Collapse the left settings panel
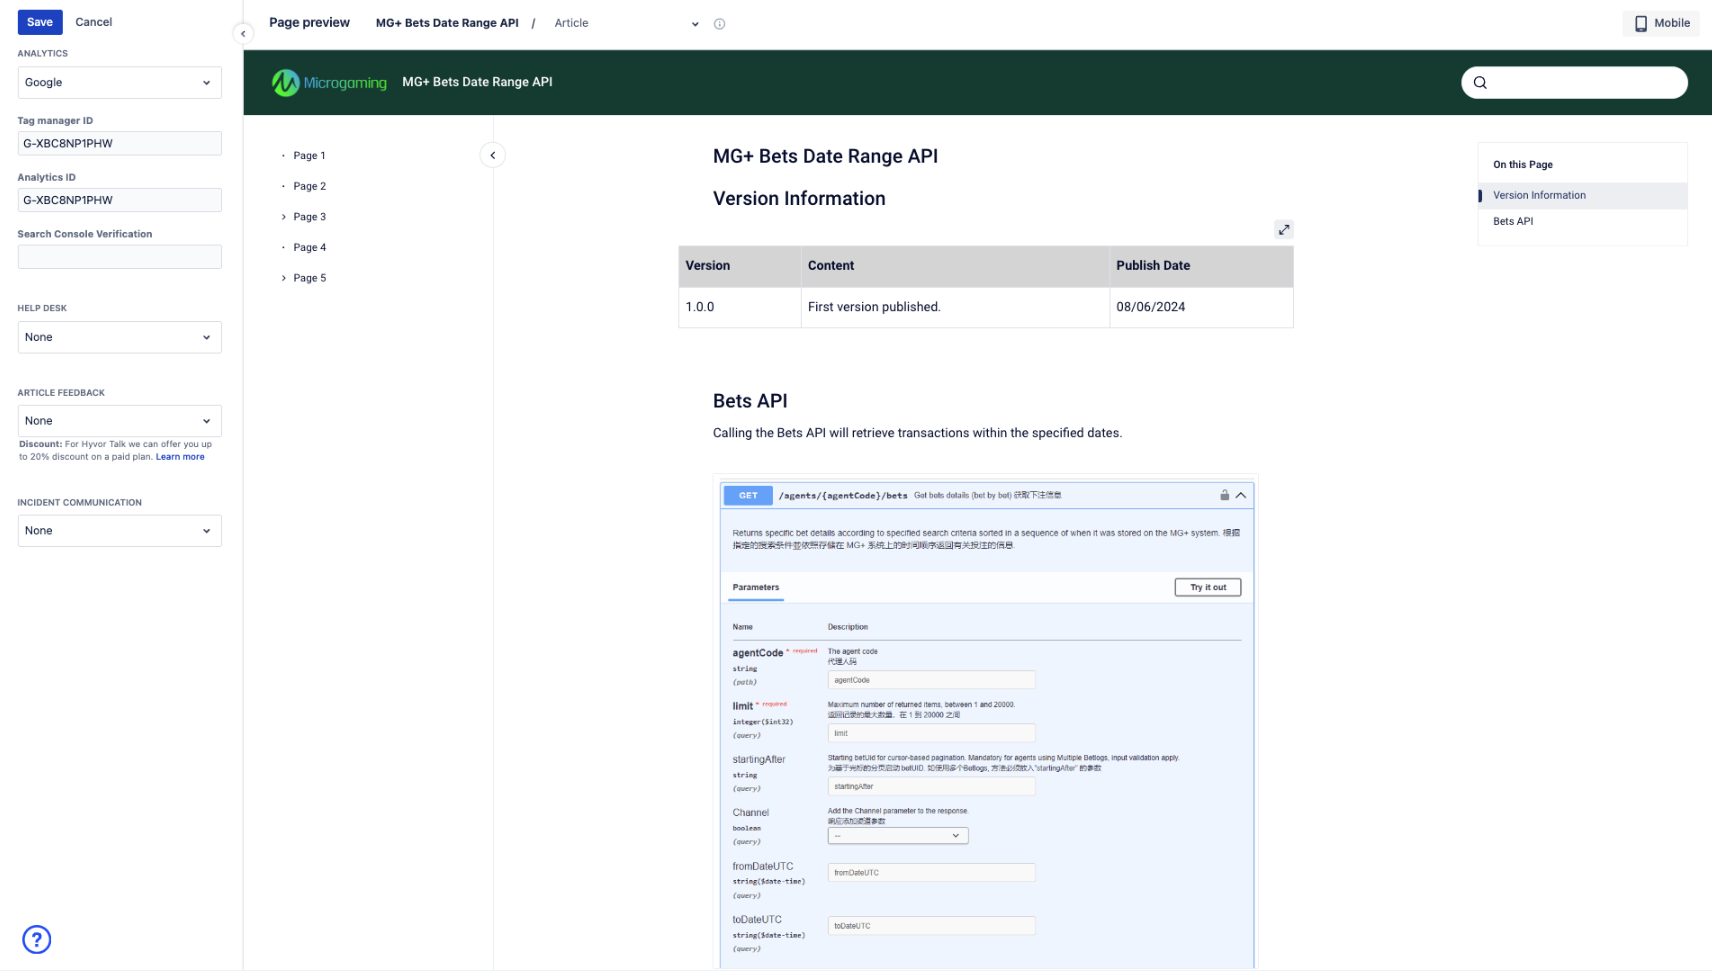 tap(243, 34)
